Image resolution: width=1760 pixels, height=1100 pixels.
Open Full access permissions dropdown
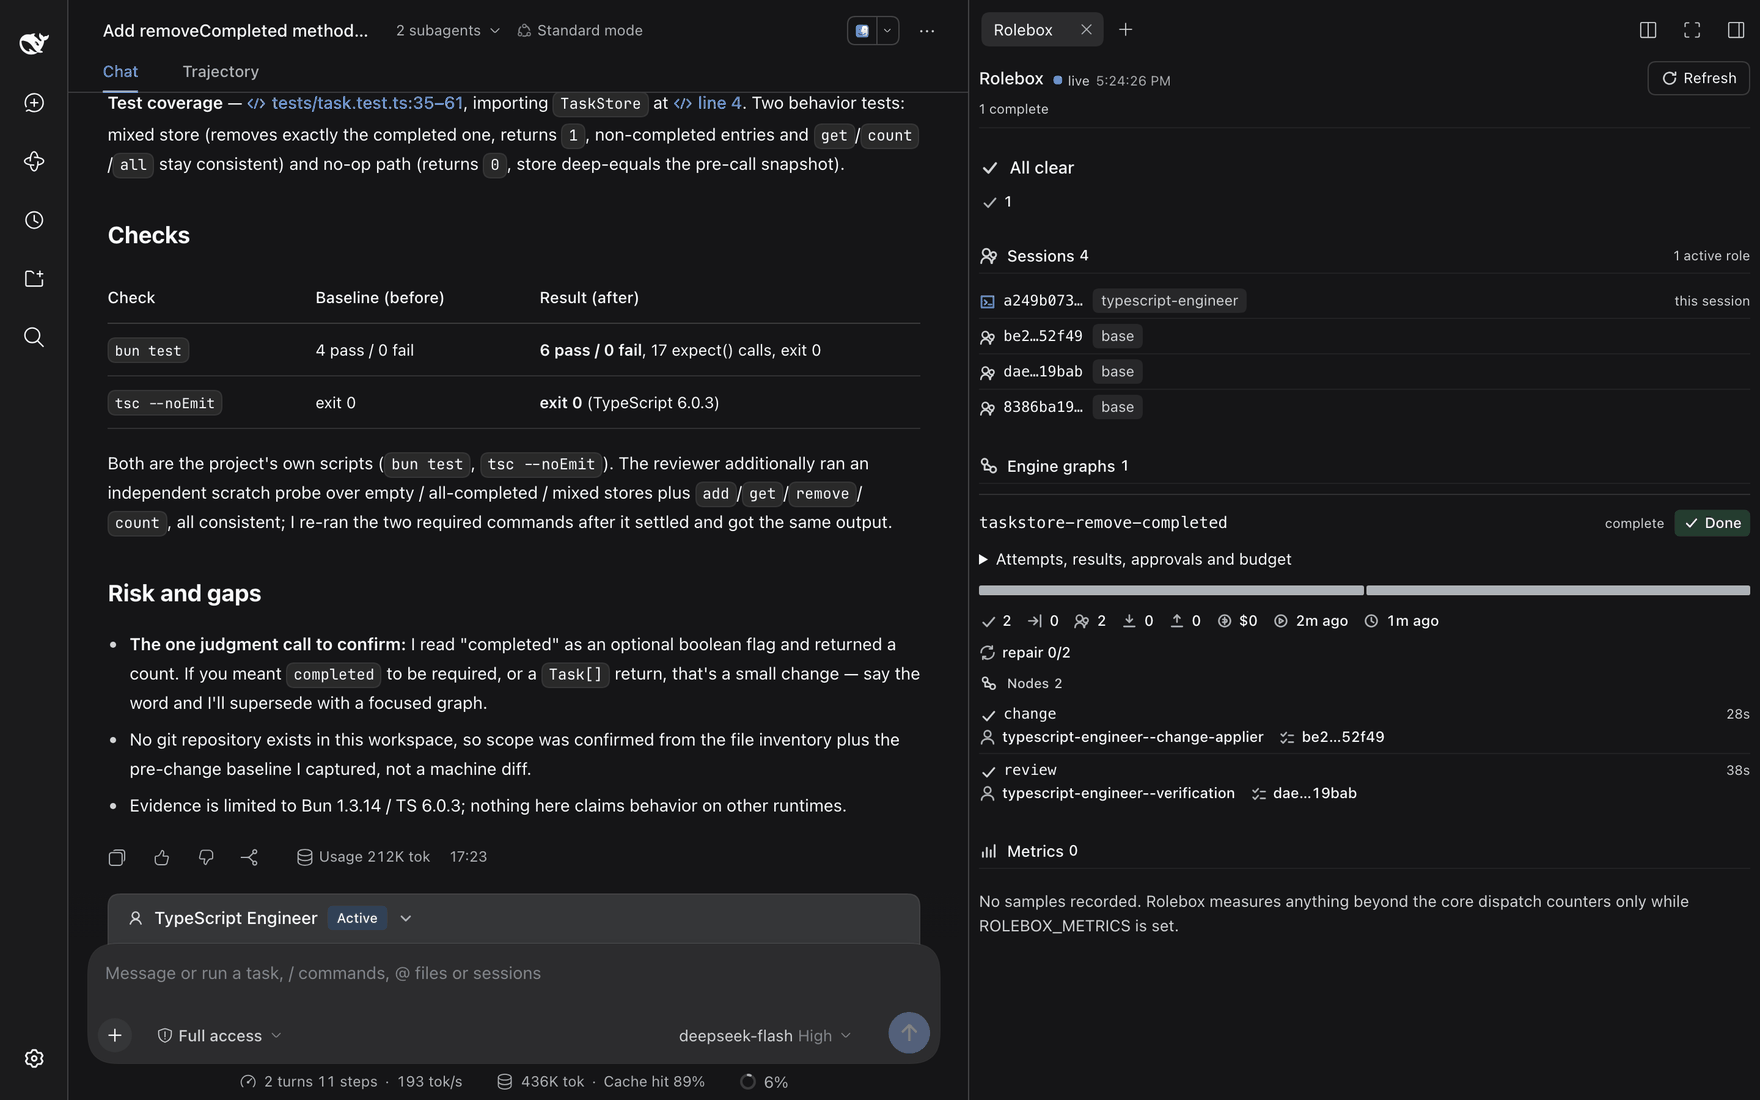219,1036
